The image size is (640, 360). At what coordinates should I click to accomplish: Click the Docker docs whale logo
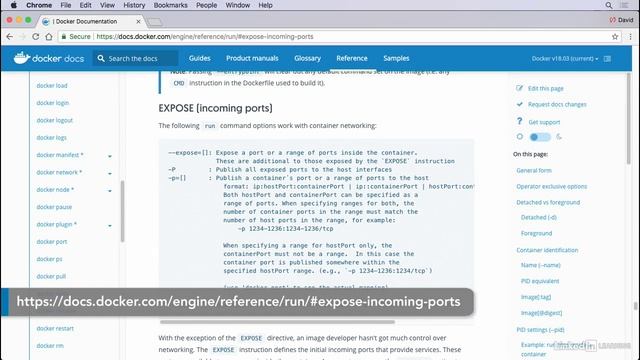(x=22, y=58)
